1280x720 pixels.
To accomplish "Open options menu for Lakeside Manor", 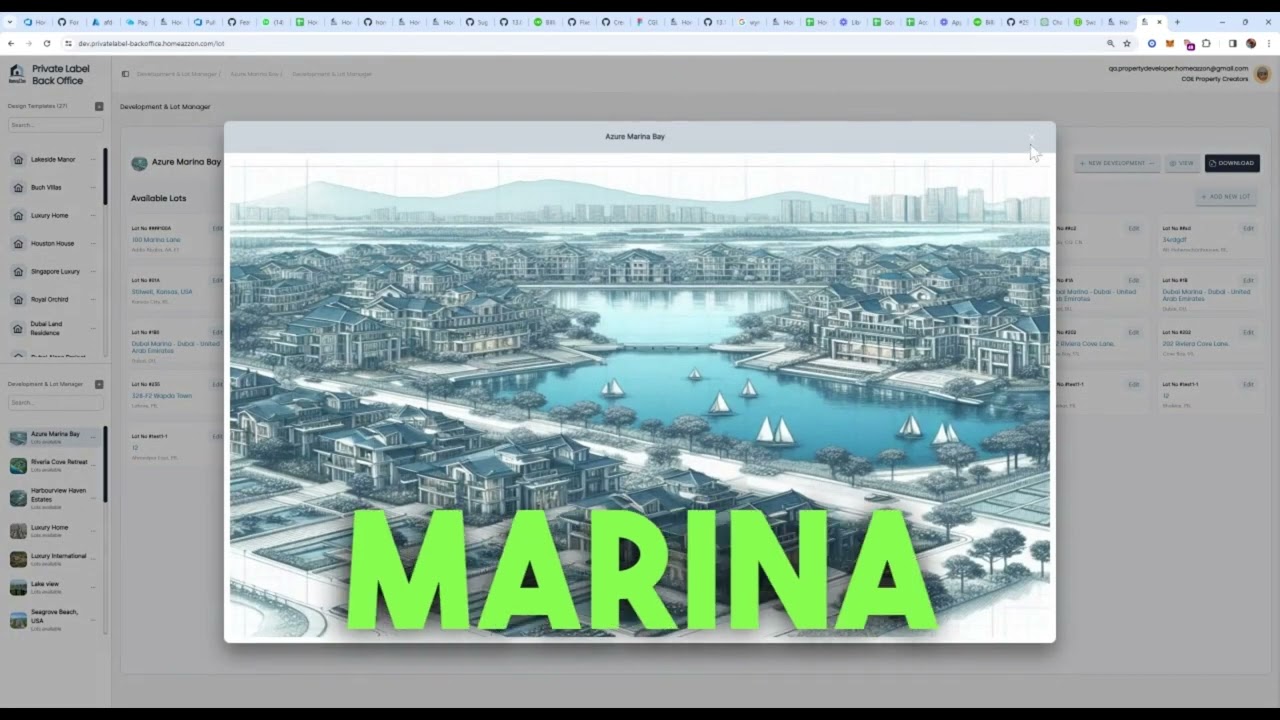I will coord(93,159).
